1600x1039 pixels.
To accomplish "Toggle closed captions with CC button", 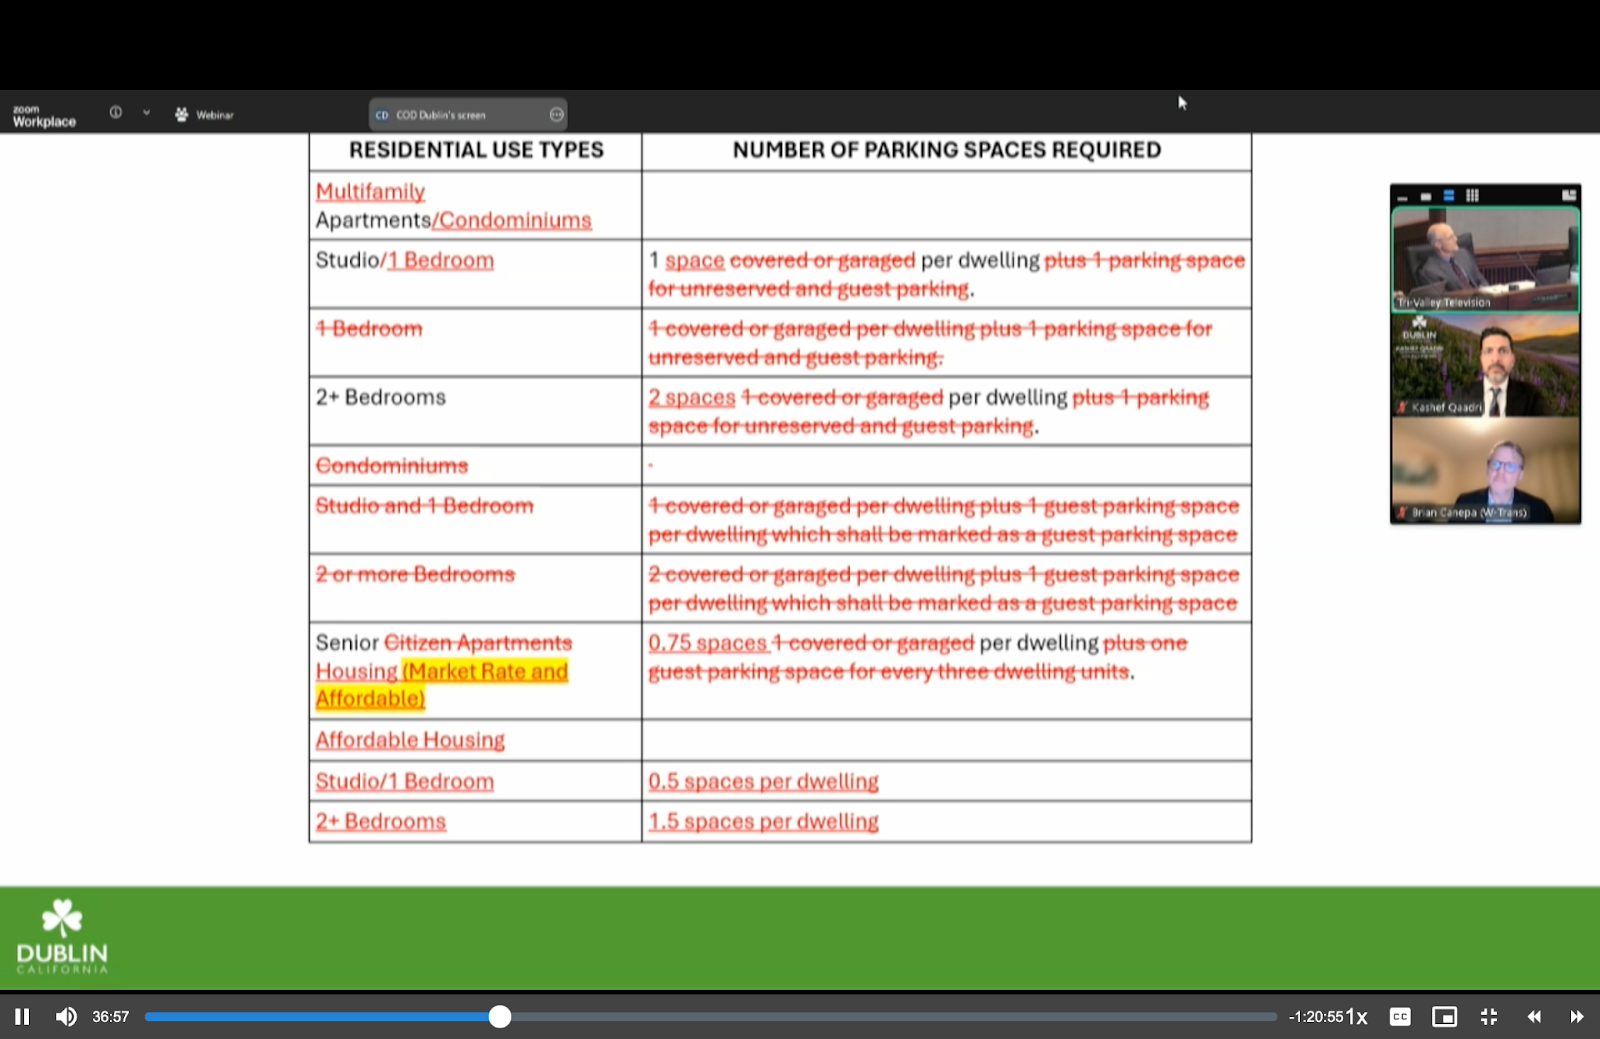I will pos(1400,1016).
